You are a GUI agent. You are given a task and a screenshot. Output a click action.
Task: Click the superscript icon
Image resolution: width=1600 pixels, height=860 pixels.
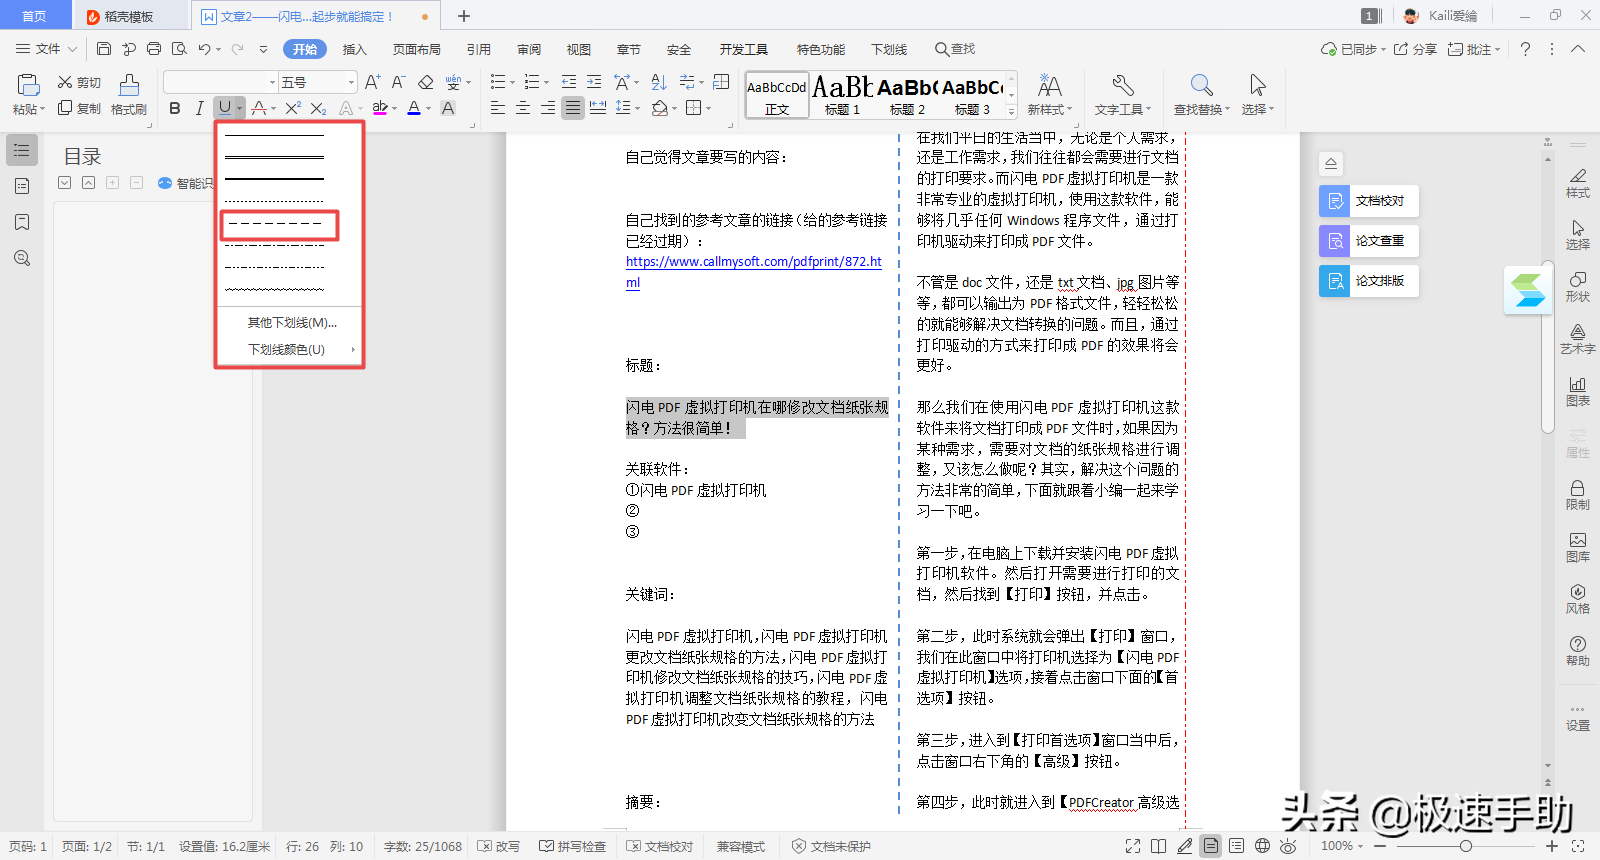click(293, 108)
